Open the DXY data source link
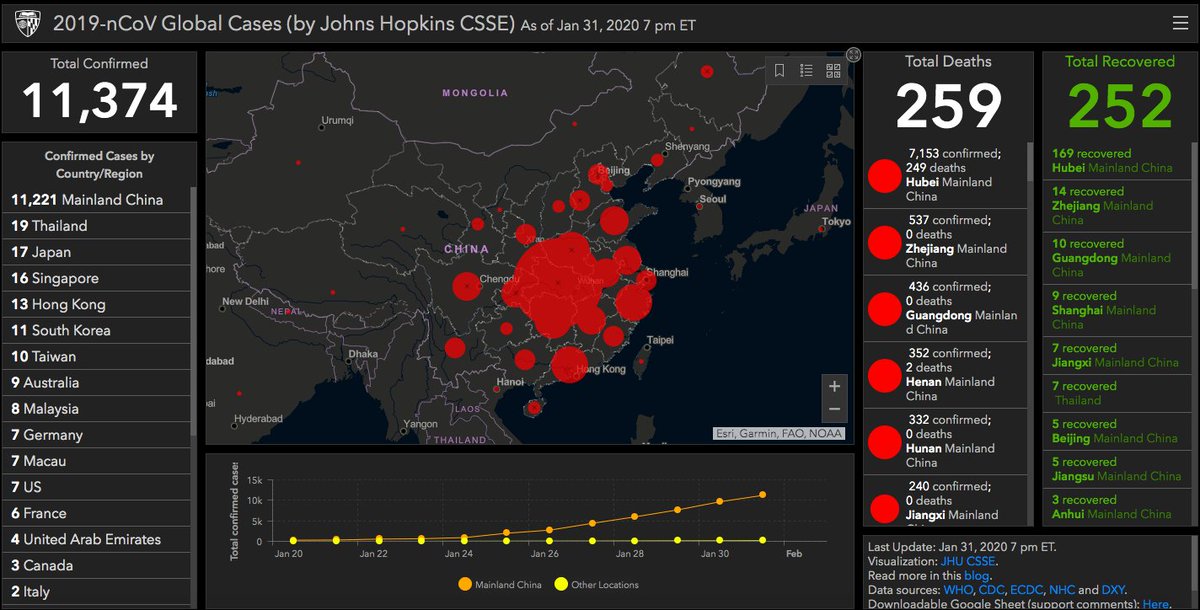Viewport: 1200px width, 610px height. click(x=1113, y=590)
